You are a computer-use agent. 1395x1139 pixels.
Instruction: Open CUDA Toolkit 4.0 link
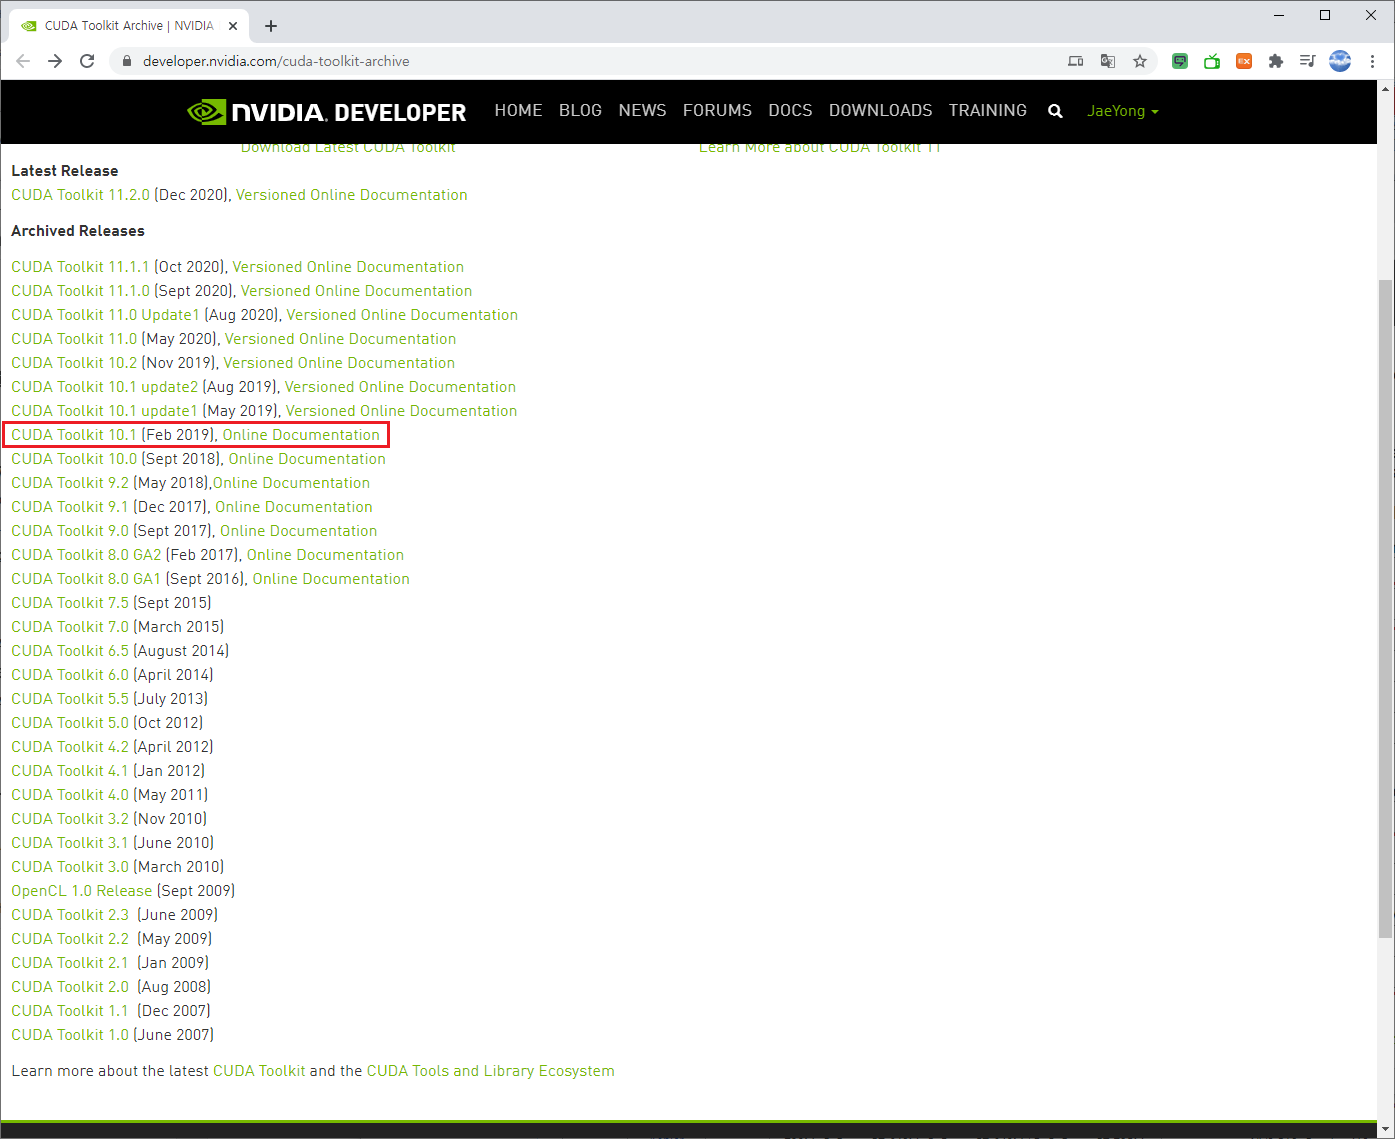(70, 795)
